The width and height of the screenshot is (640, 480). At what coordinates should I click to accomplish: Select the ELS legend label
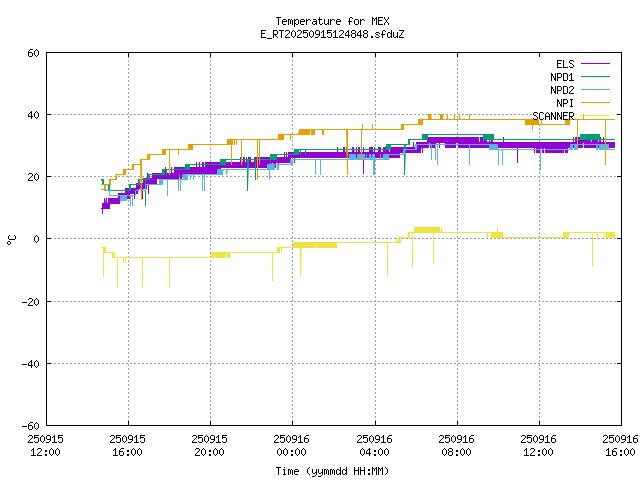(x=565, y=64)
